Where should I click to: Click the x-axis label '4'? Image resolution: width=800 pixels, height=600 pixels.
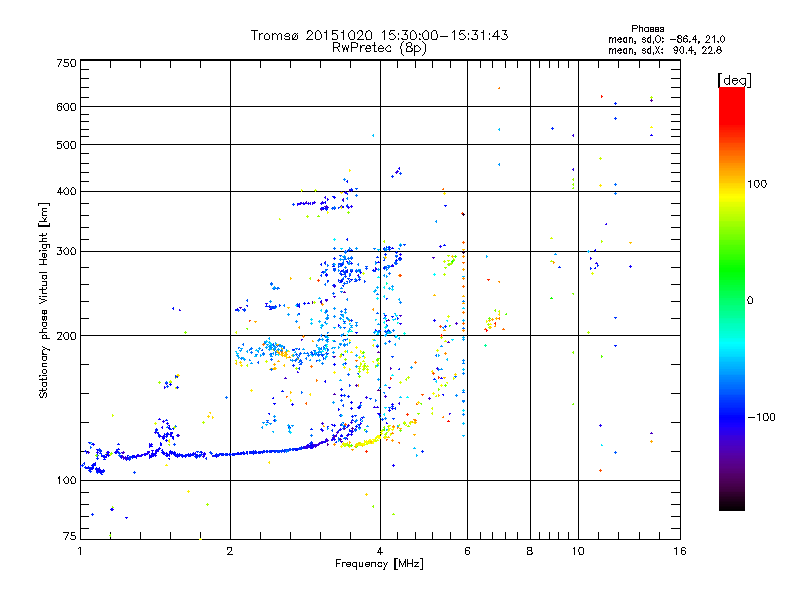pyautogui.click(x=380, y=551)
